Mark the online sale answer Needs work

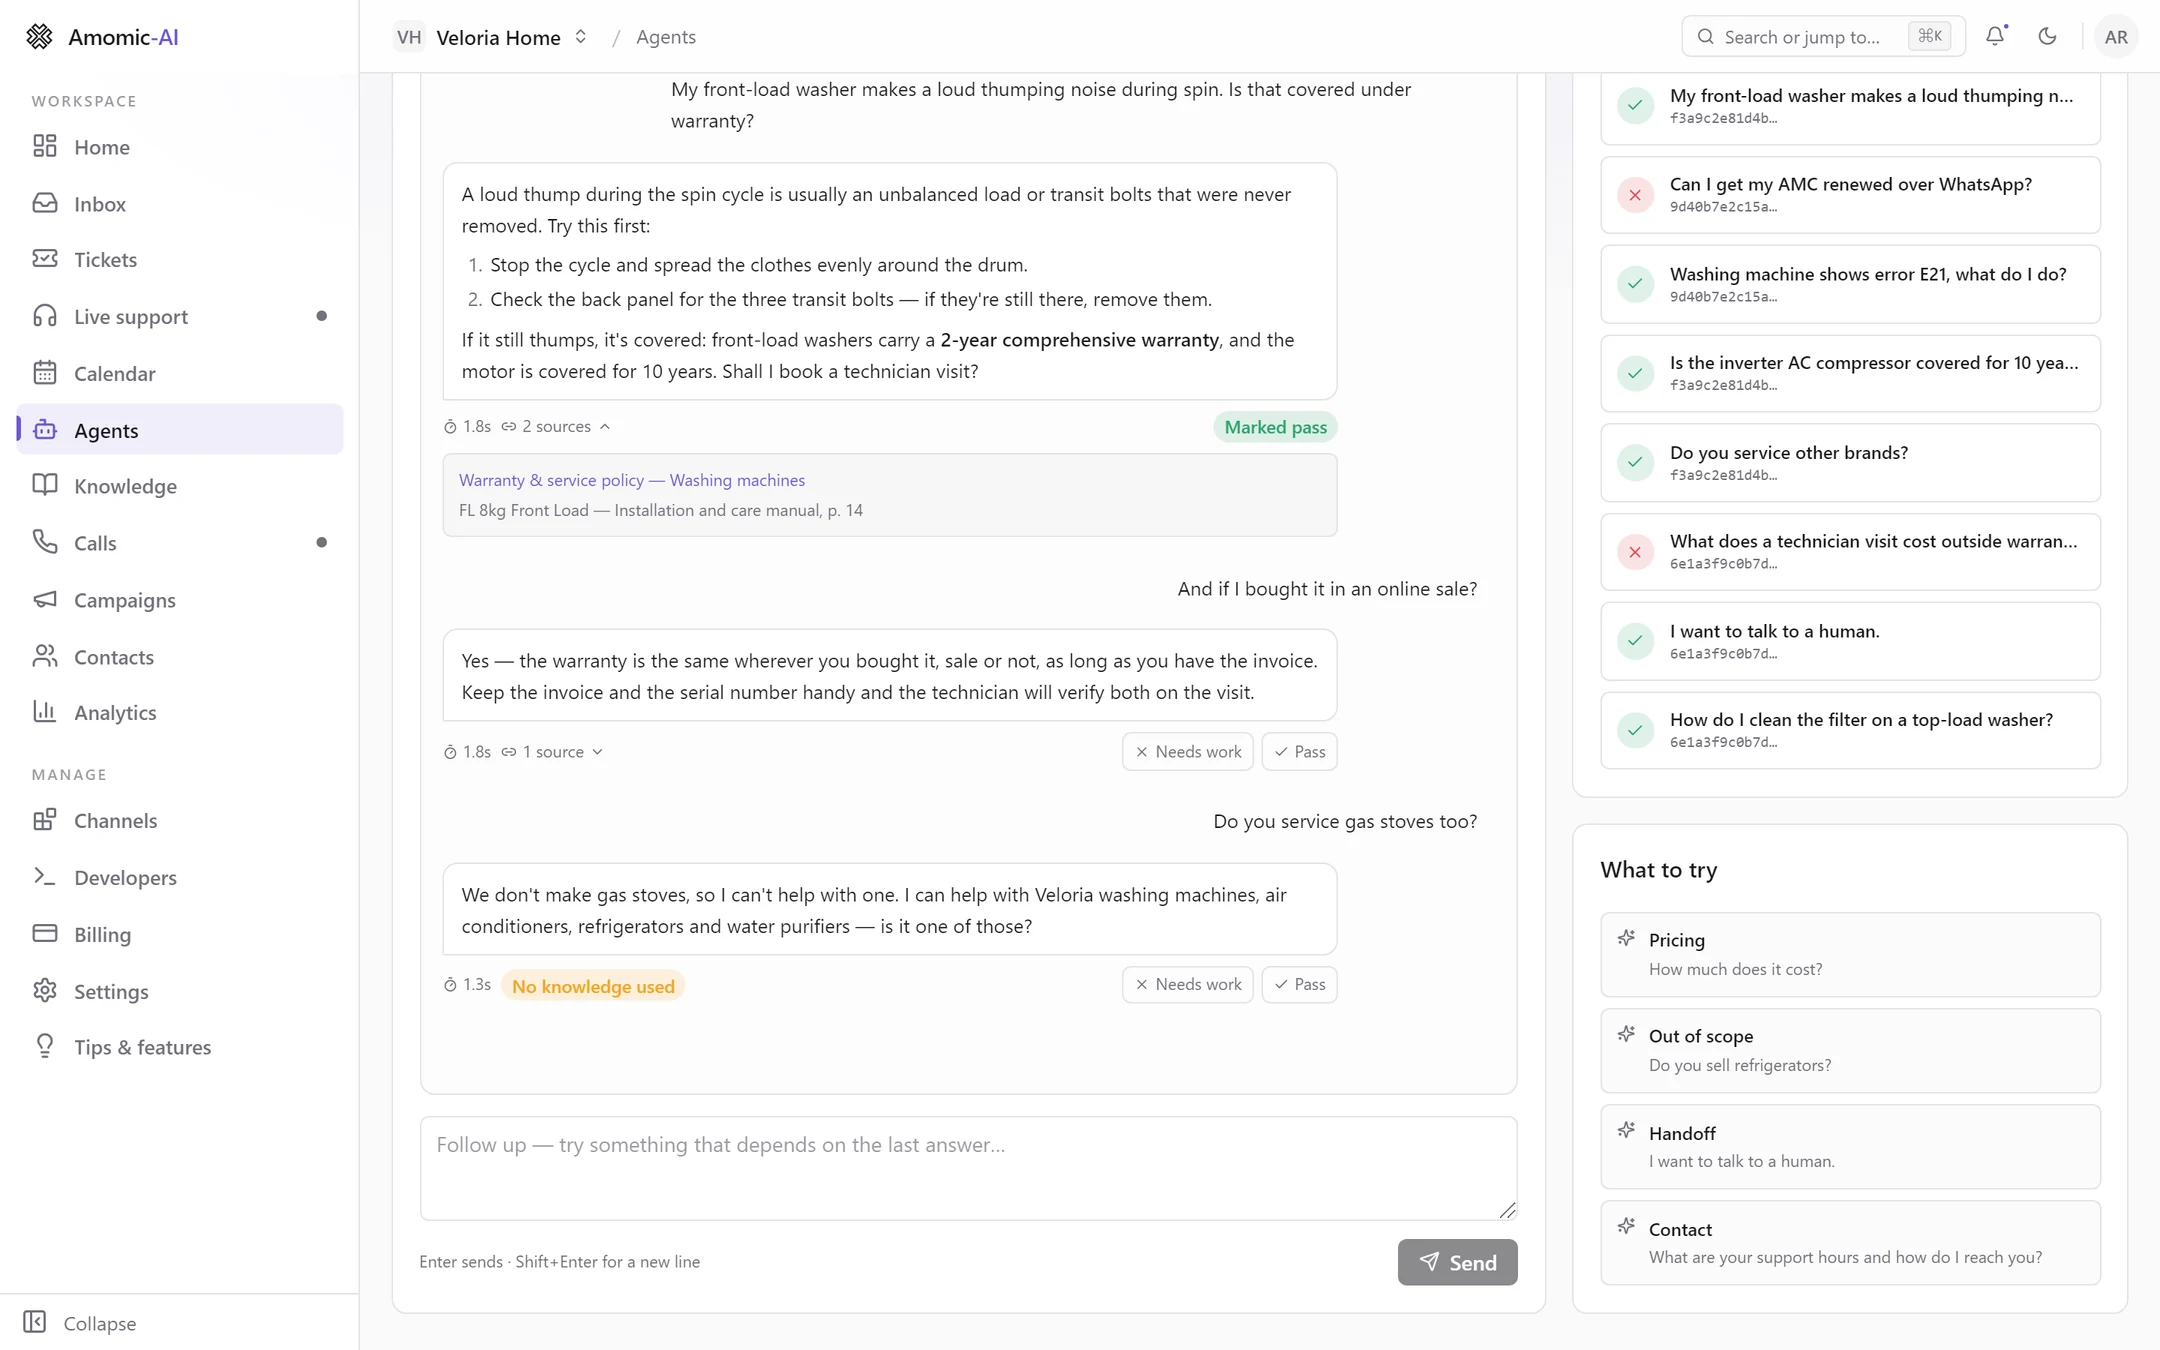tap(1187, 752)
